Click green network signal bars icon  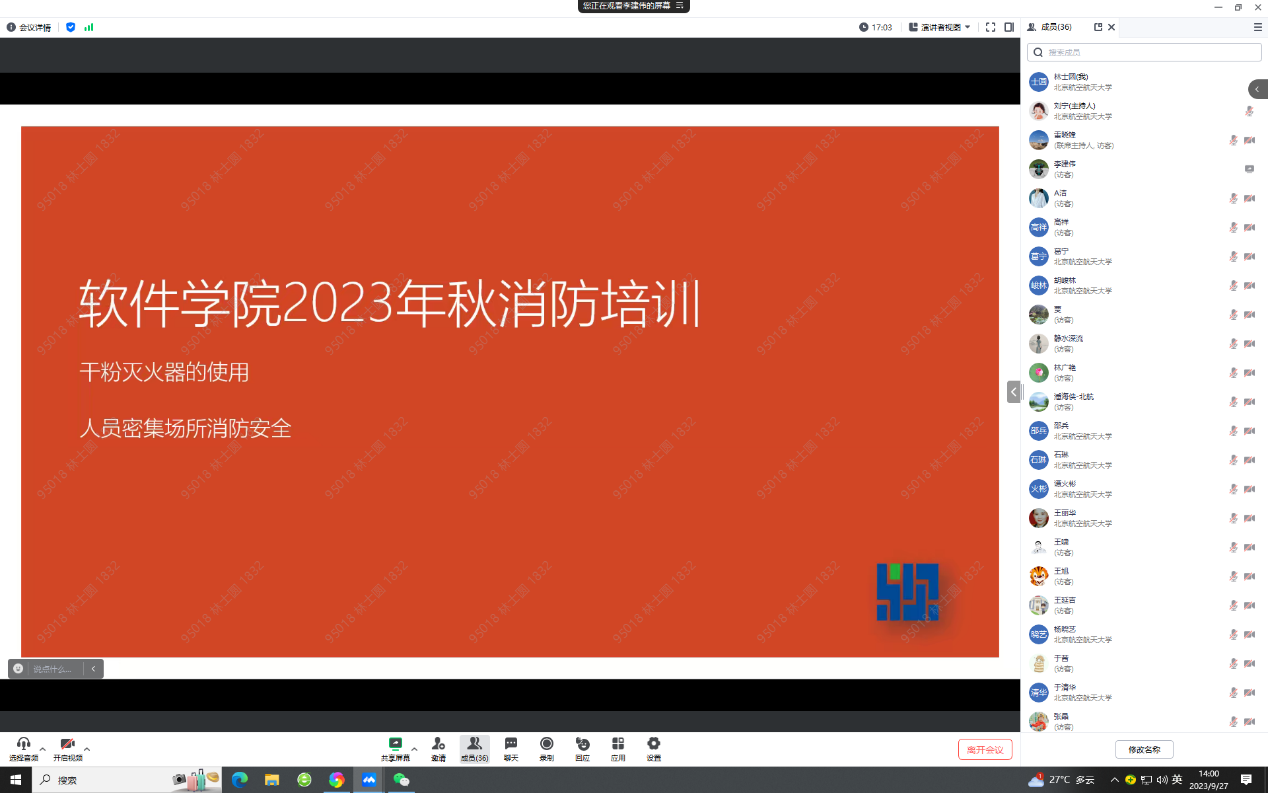89,27
